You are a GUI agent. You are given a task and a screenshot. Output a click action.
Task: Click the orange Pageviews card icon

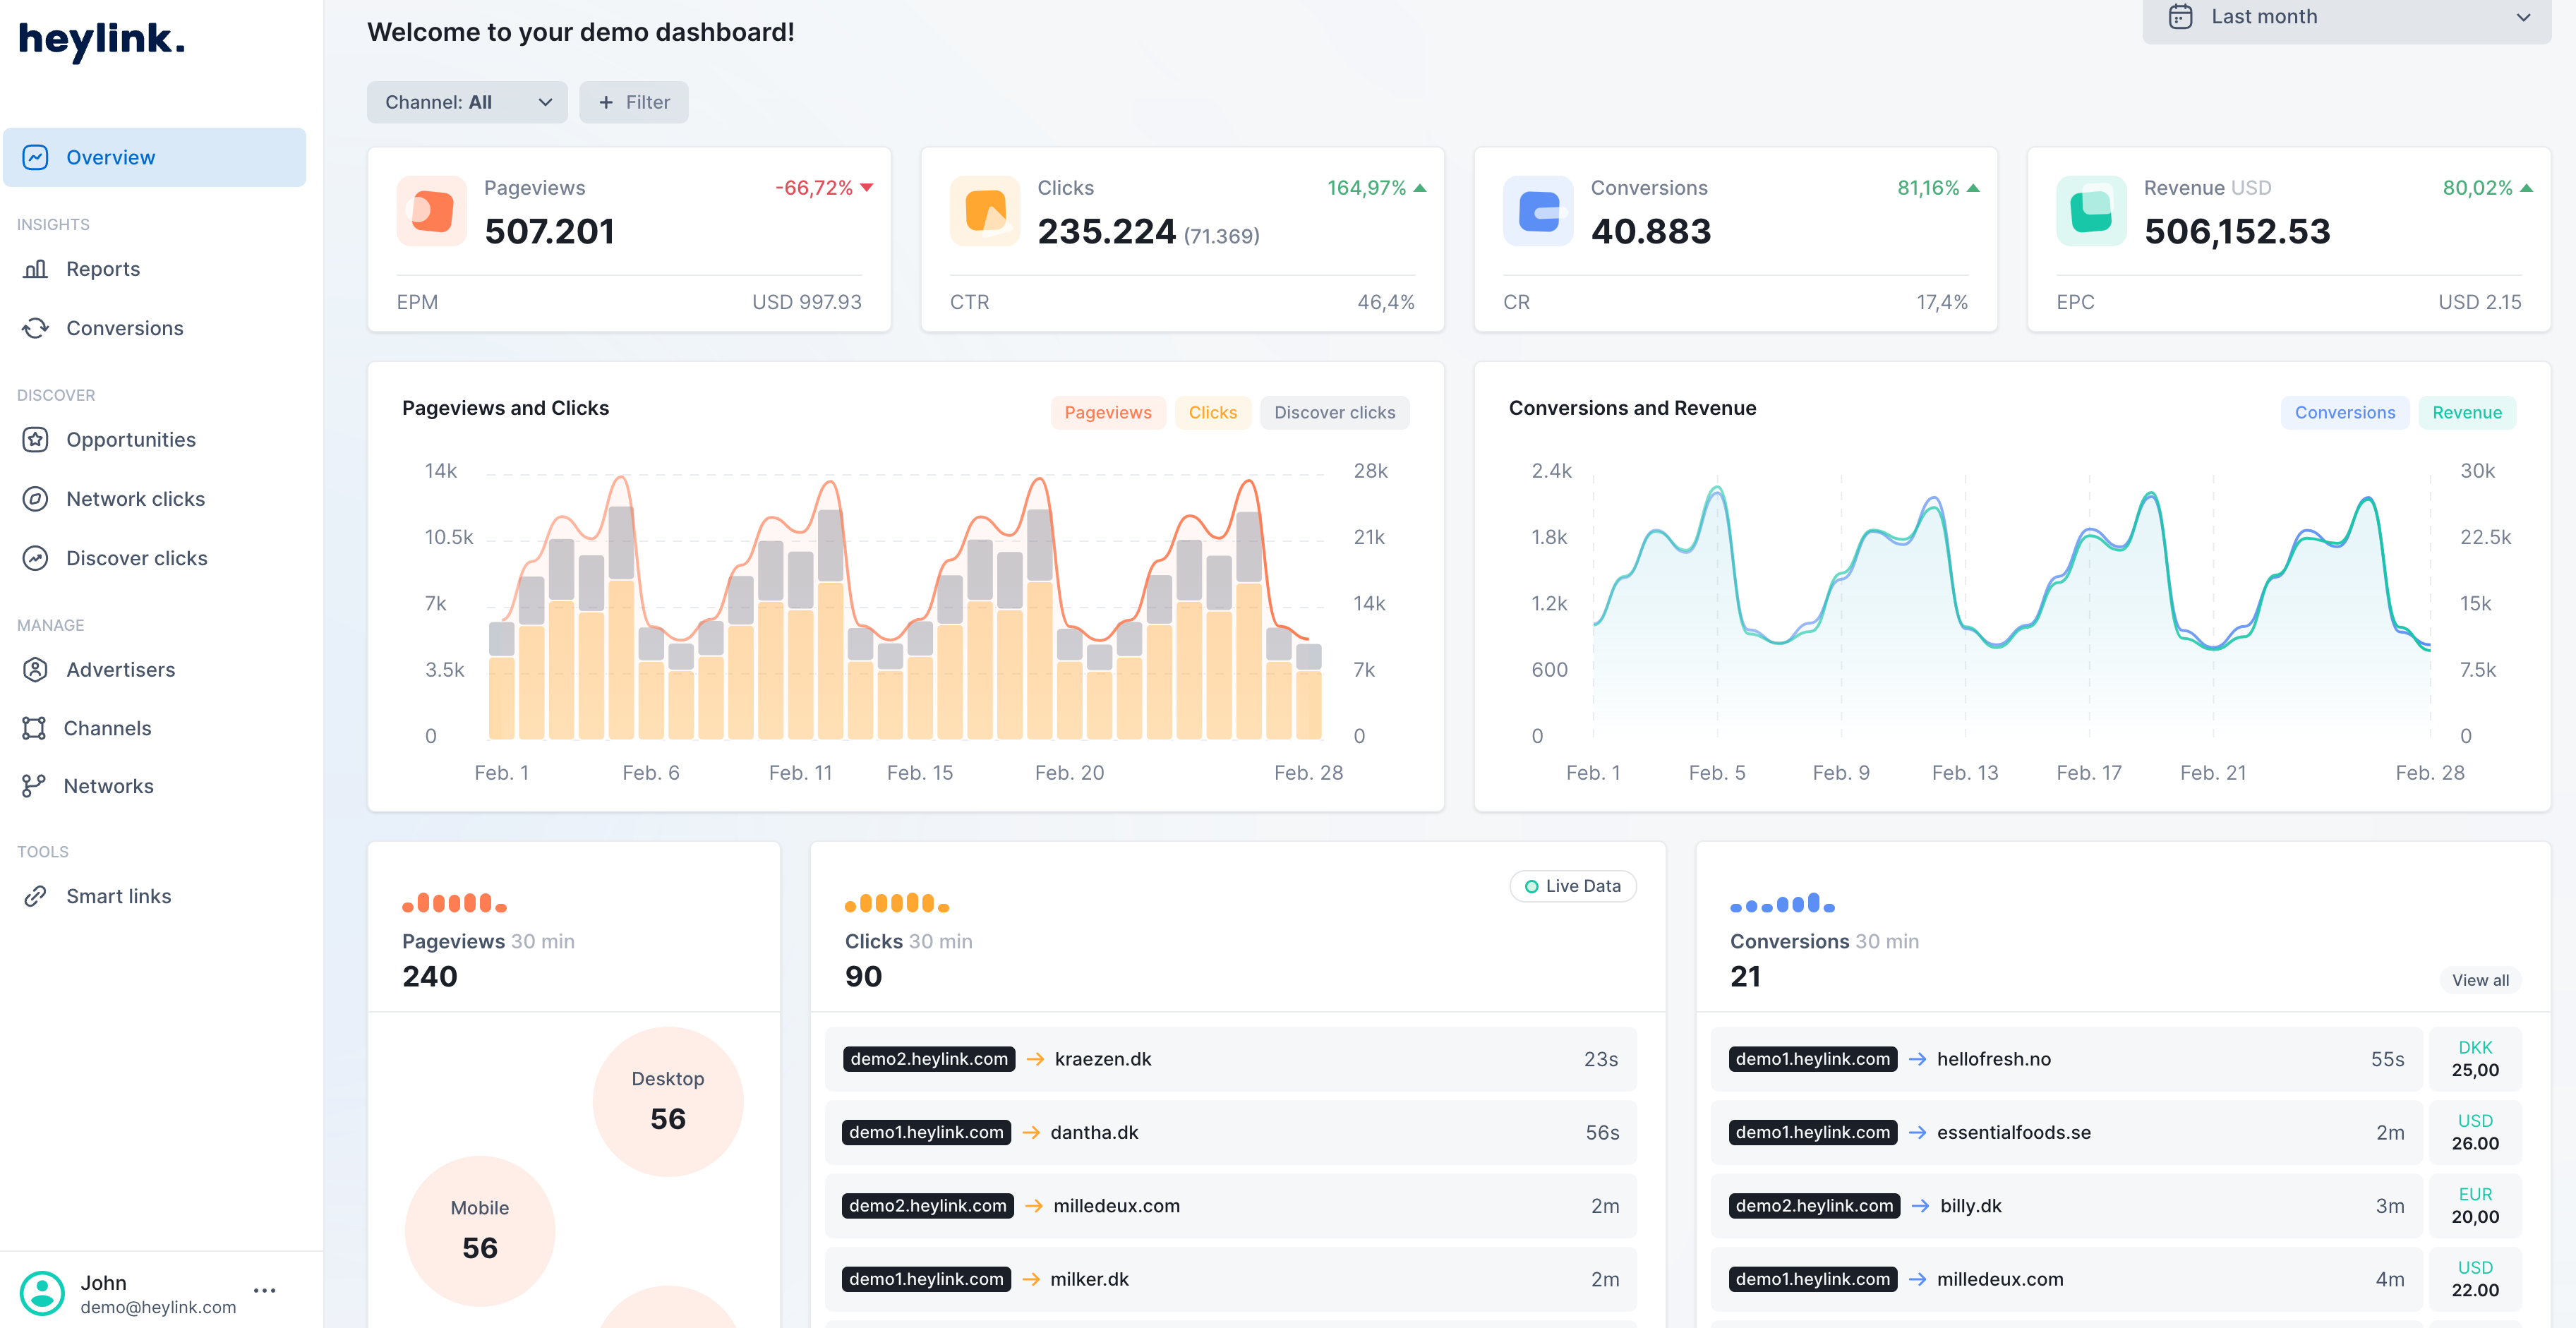(x=432, y=211)
